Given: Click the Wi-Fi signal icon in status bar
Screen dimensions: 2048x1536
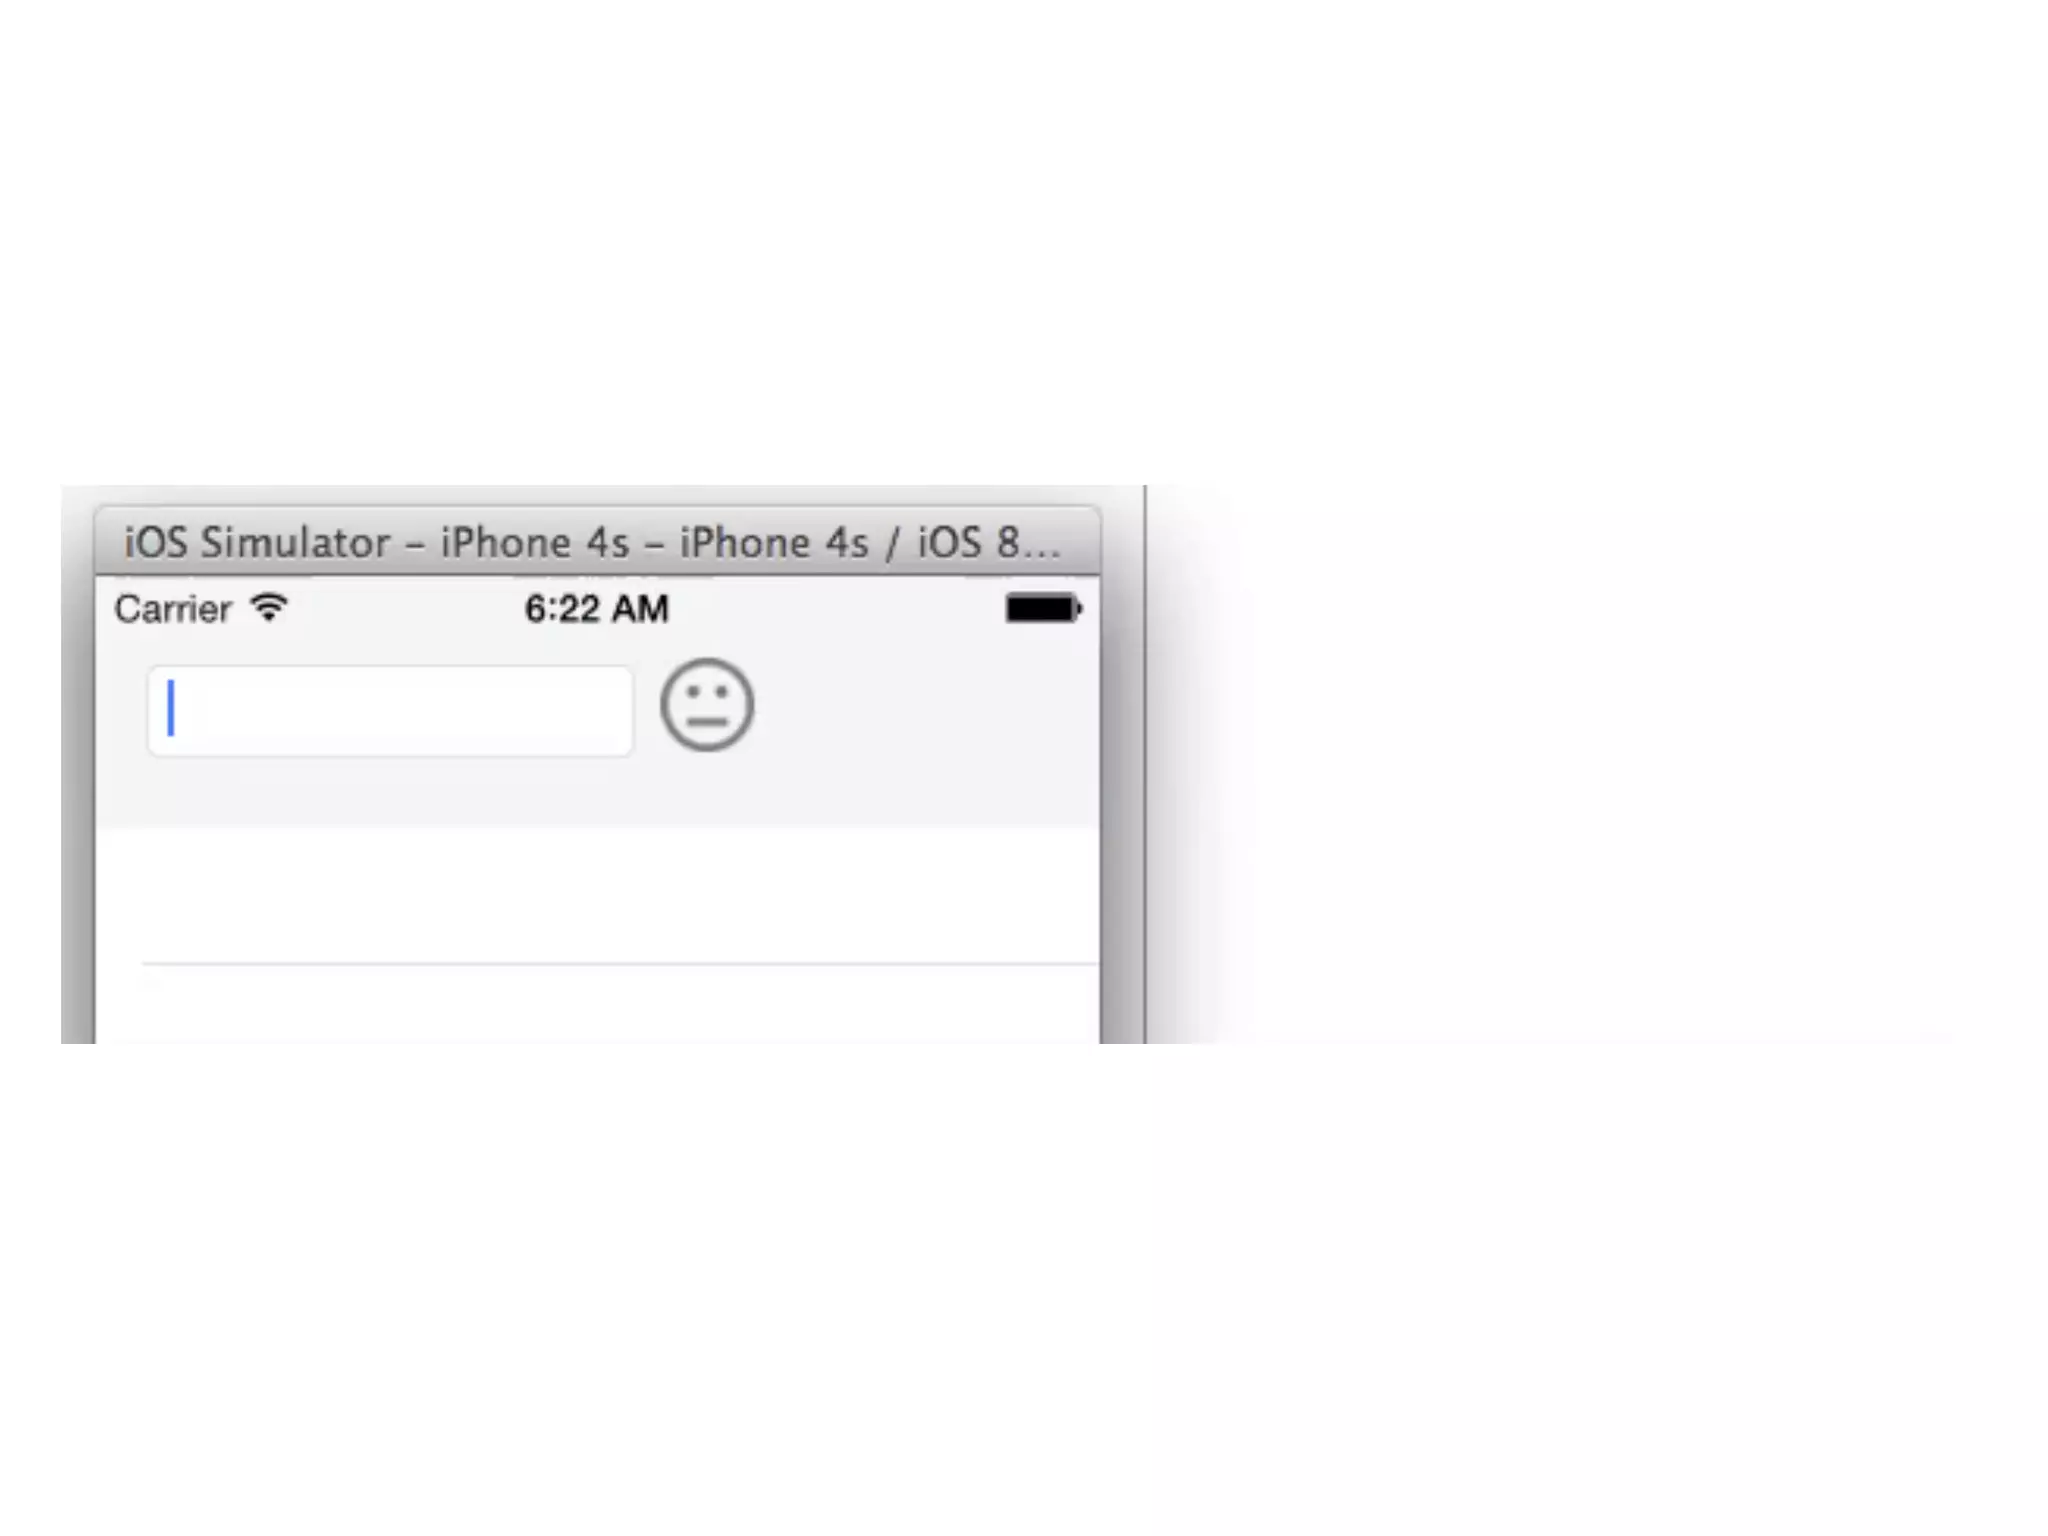Looking at the screenshot, I should coord(269,608).
